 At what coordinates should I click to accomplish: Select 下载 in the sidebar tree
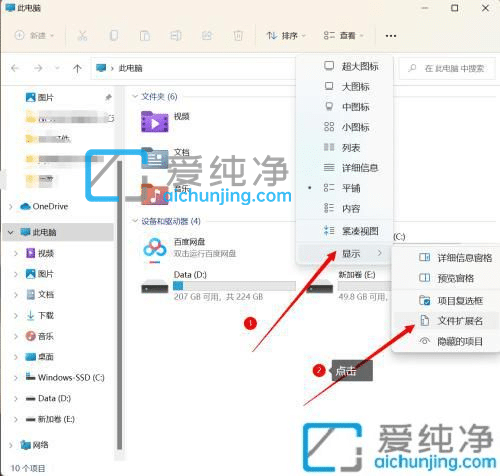pos(40,315)
